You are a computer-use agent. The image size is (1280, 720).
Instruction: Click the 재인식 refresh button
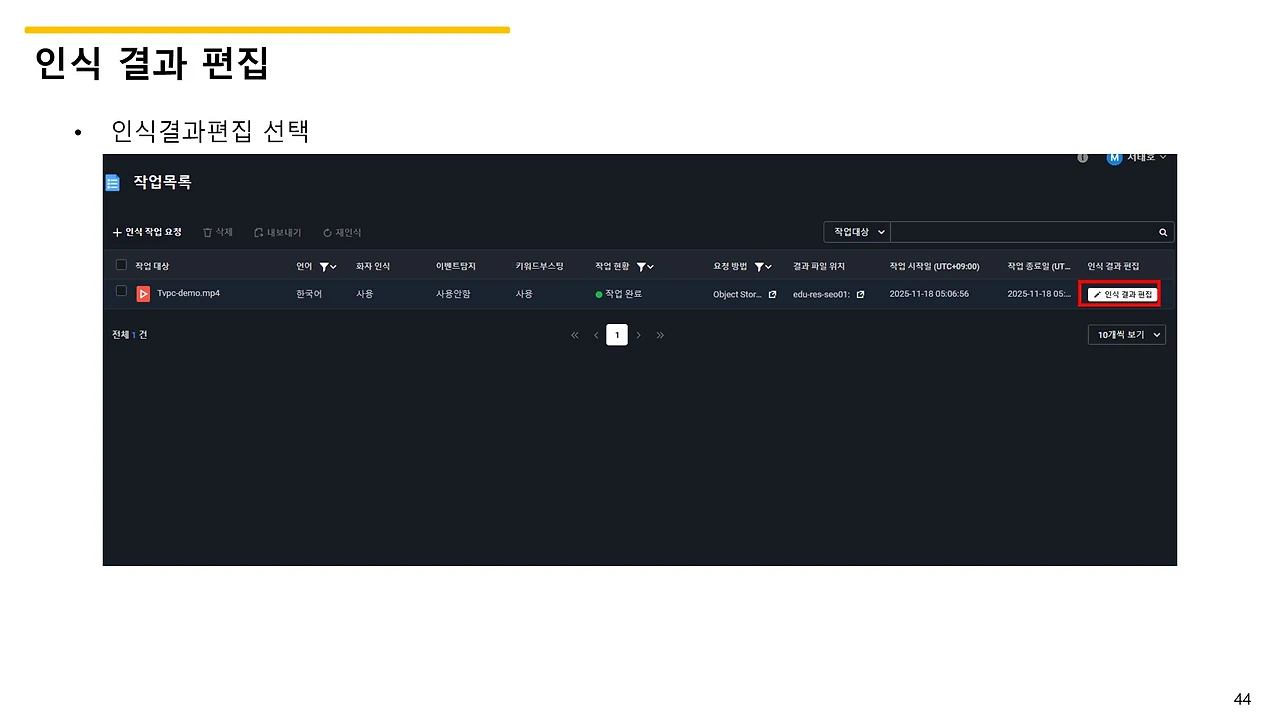coord(342,232)
